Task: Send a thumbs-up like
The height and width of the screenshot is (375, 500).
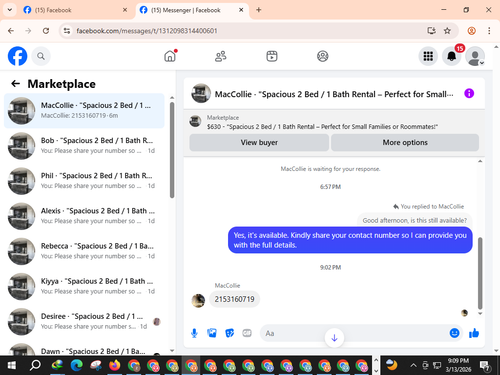Action: coord(474,333)
